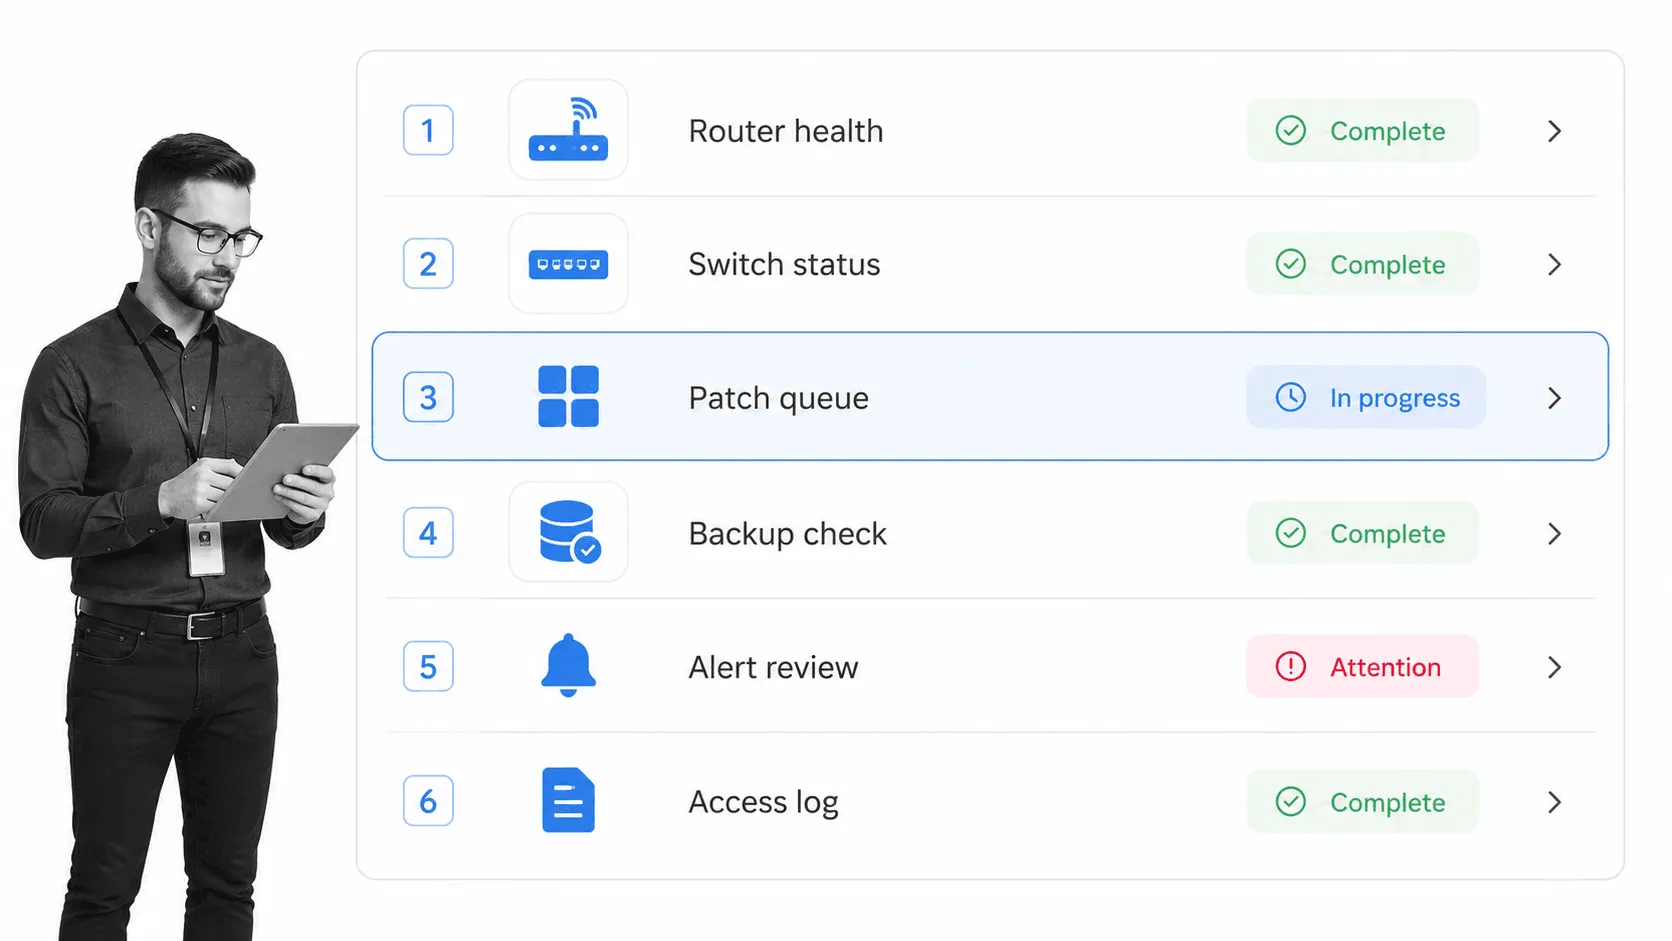Expand the Switch status row chevron
1672x941 pixels.
pos(1554,264)
